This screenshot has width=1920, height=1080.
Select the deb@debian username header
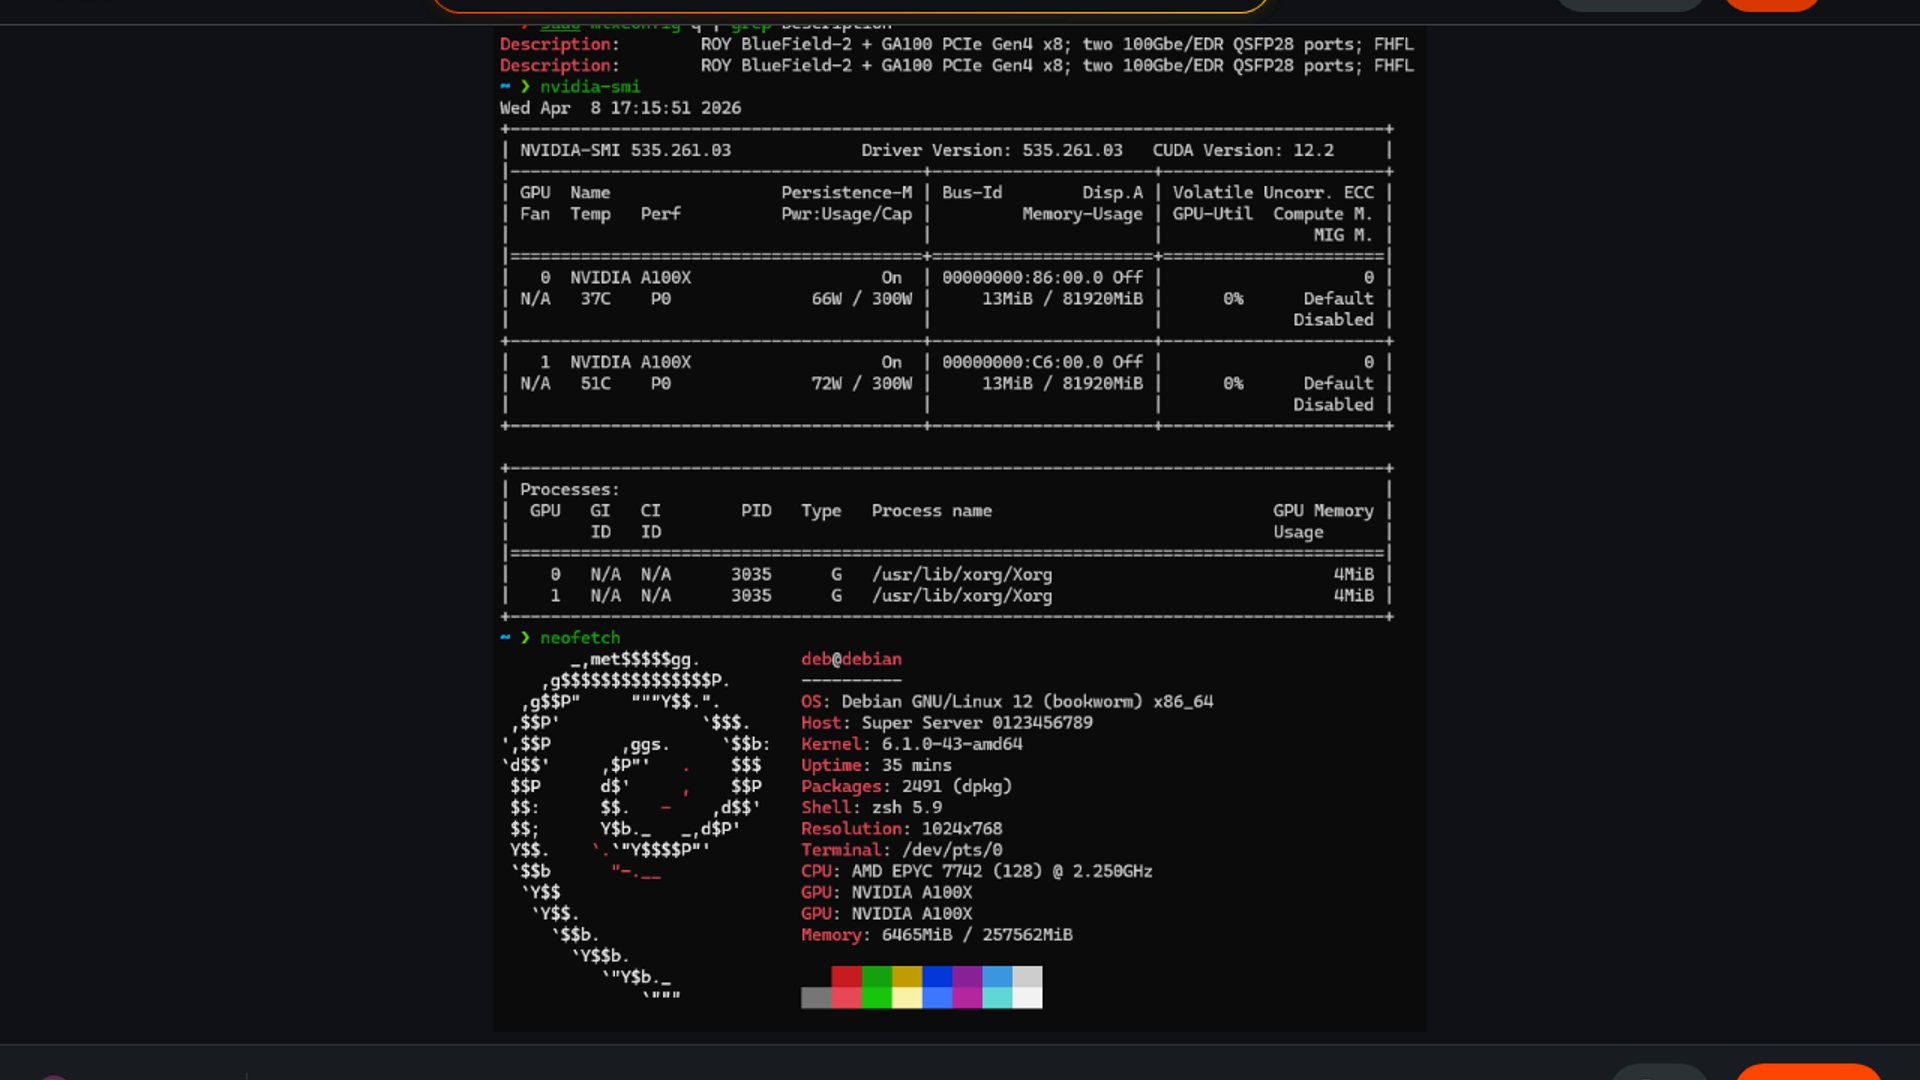(x=850, y=659)
